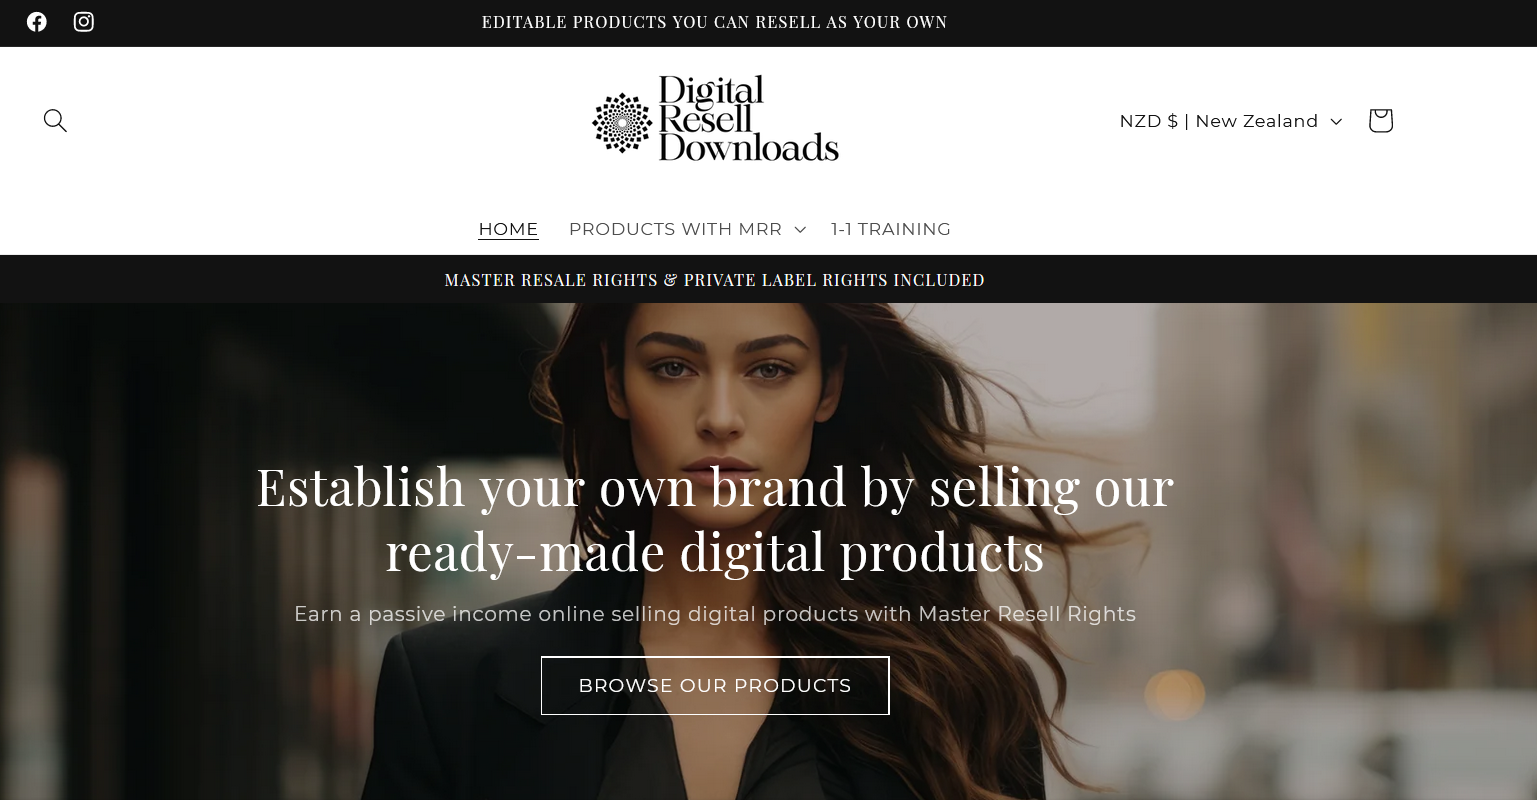Open the Facebook page icon

(x=37, y=22)
